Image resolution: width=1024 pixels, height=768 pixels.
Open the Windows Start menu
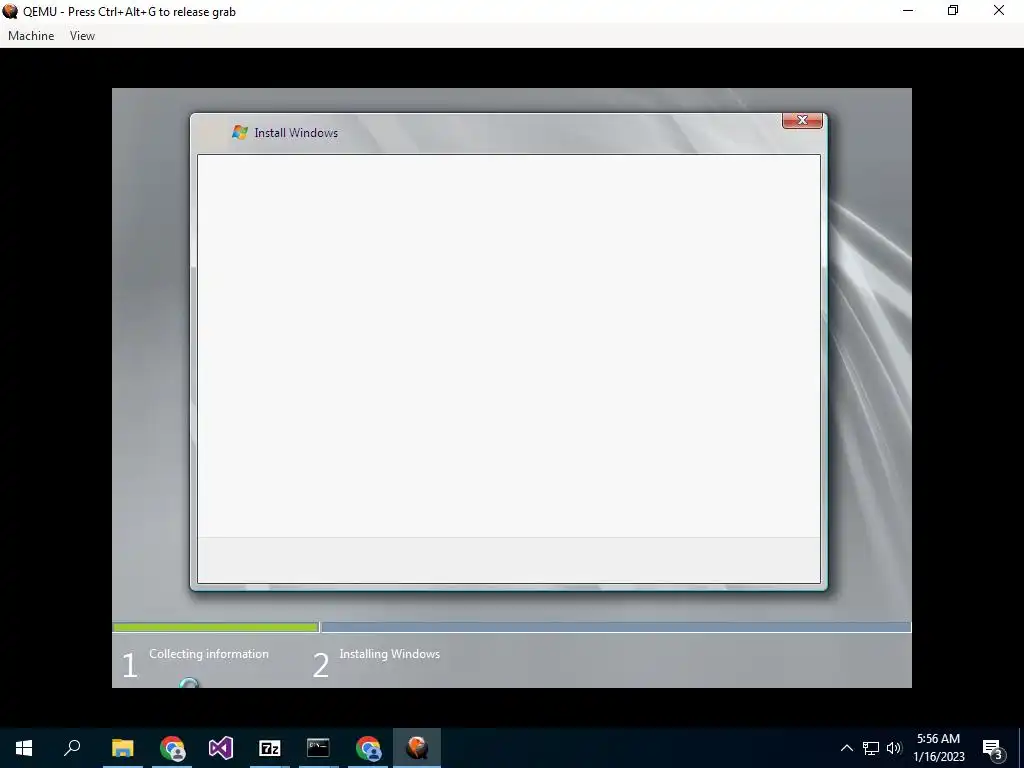tap(24, 748)
